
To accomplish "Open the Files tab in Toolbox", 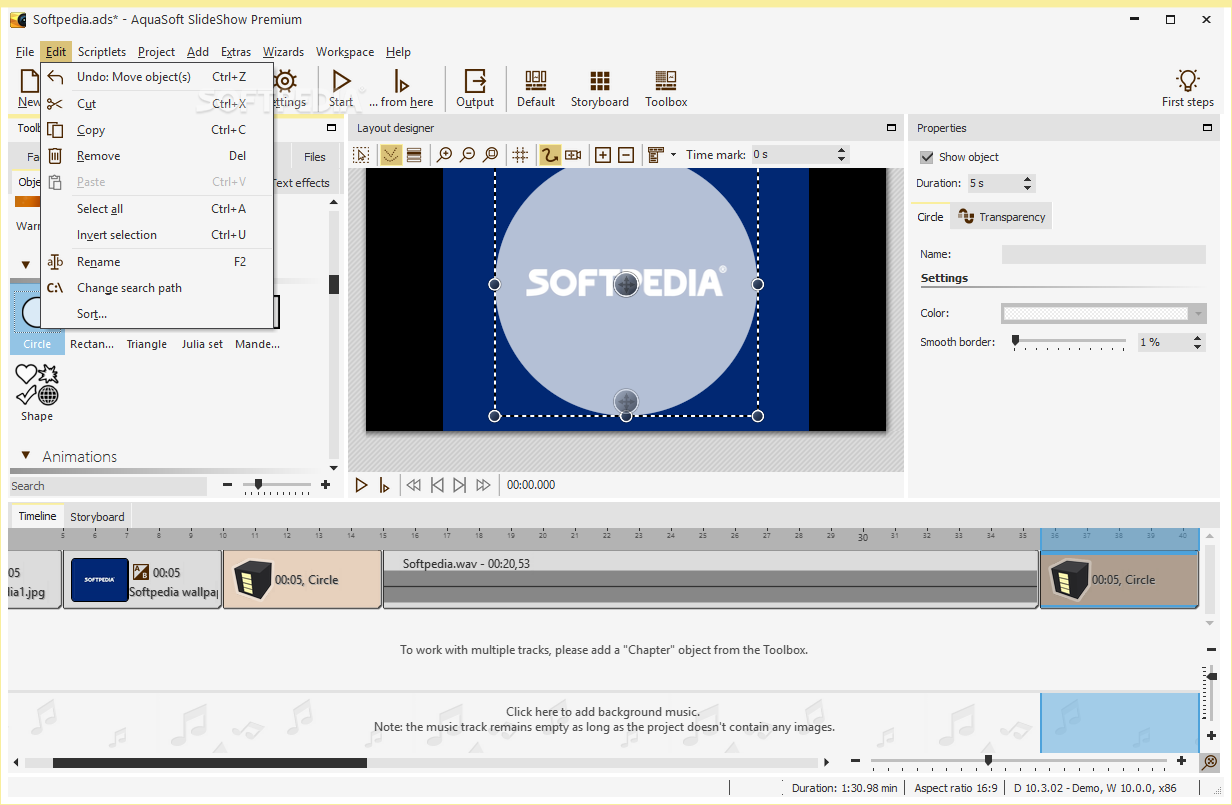I will coord(315,157).
